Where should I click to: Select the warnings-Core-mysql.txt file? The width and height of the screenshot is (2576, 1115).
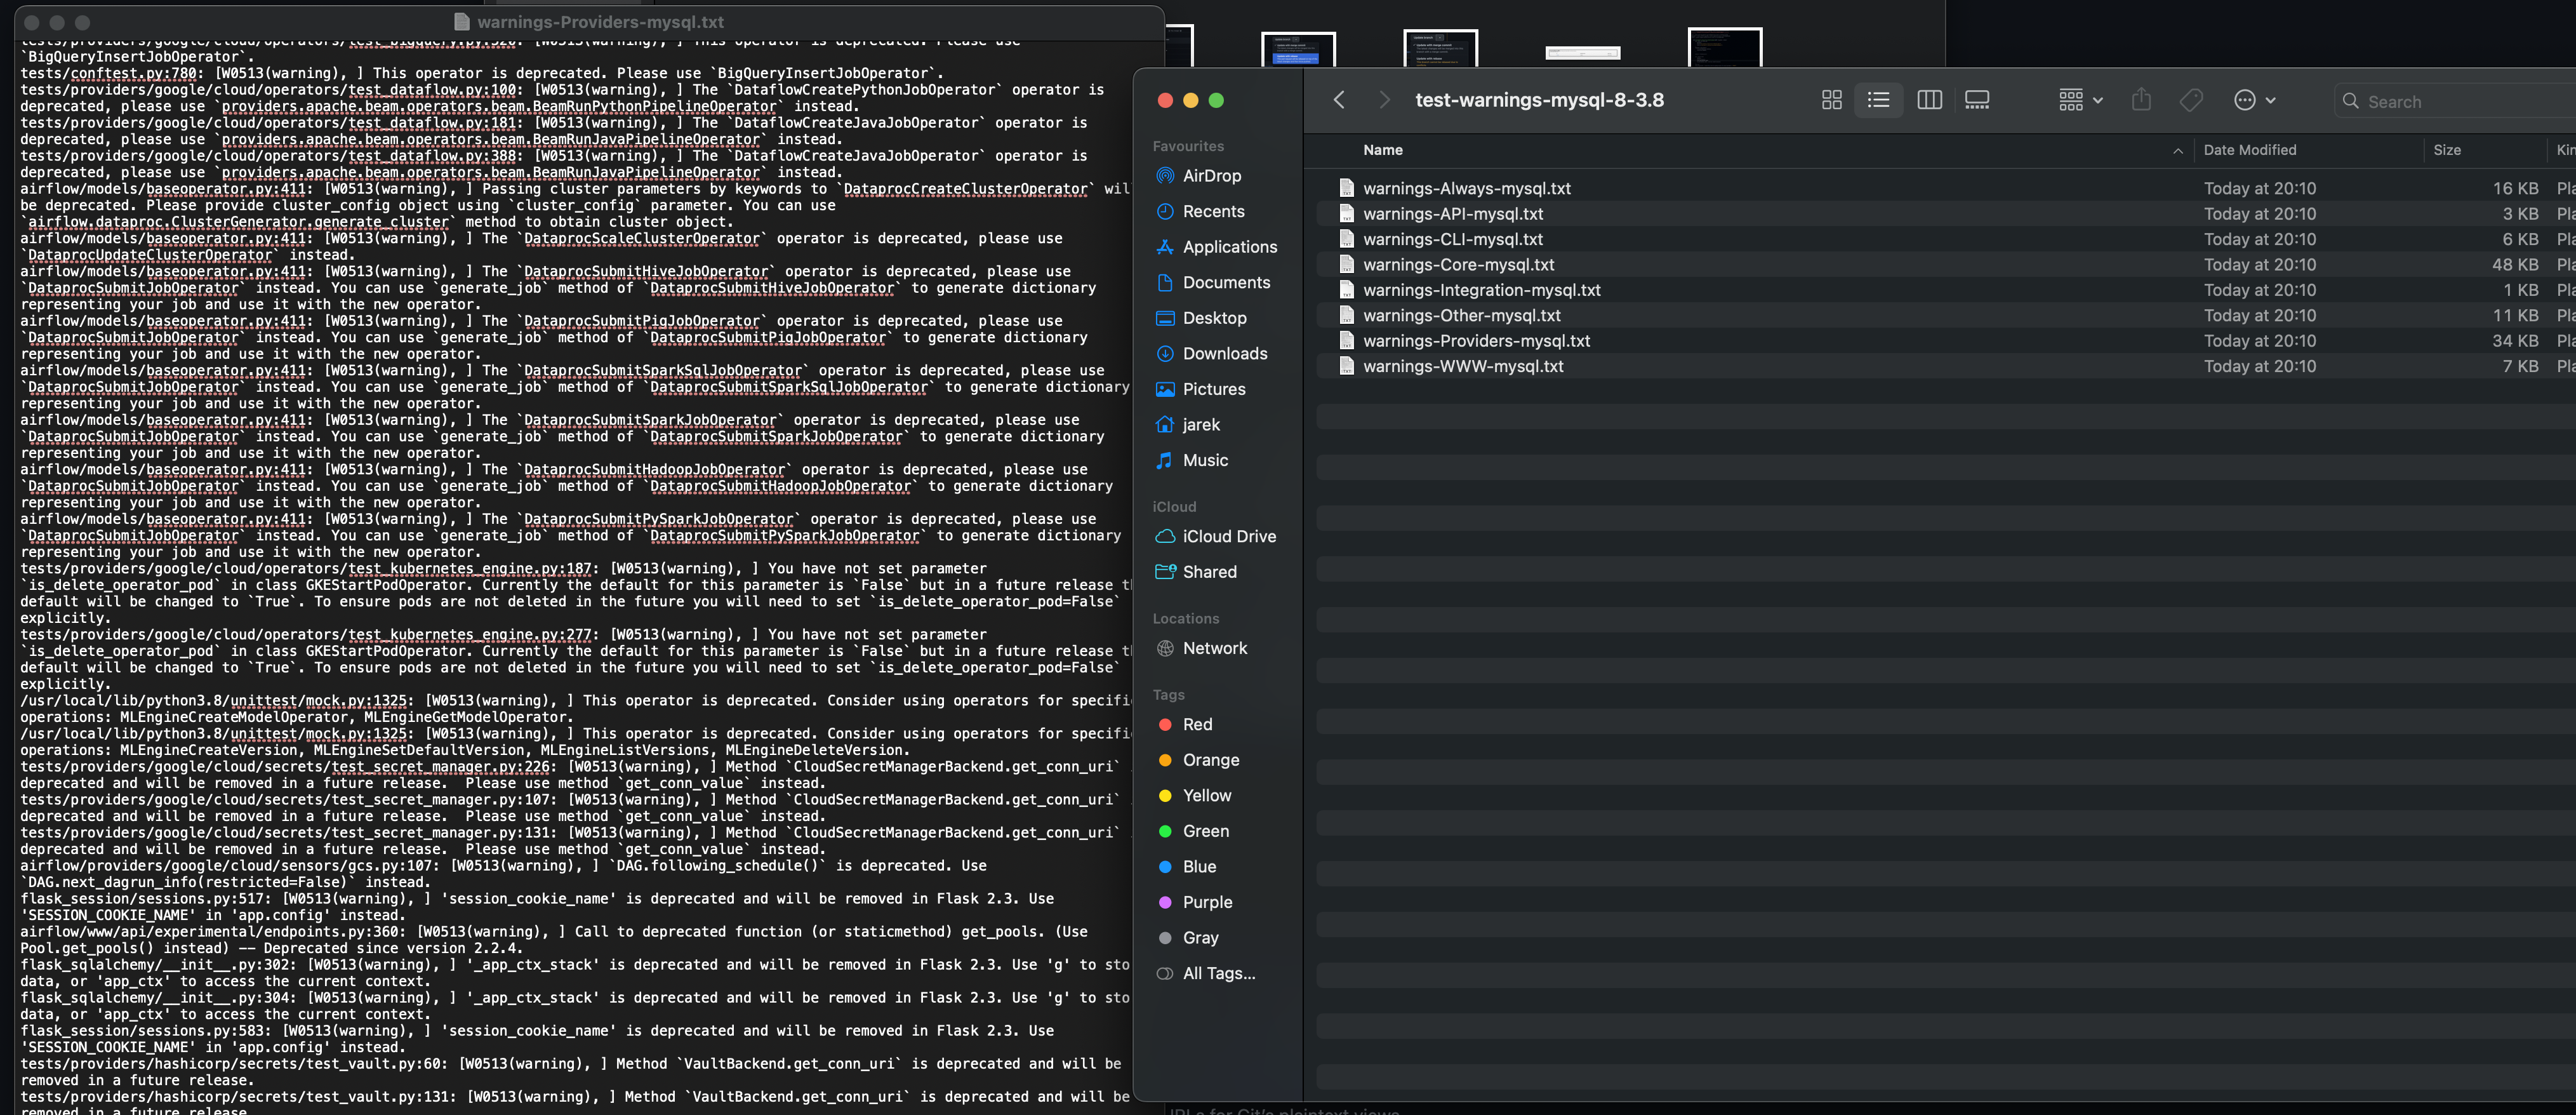pyautogui.click(x=1458, y=265)
